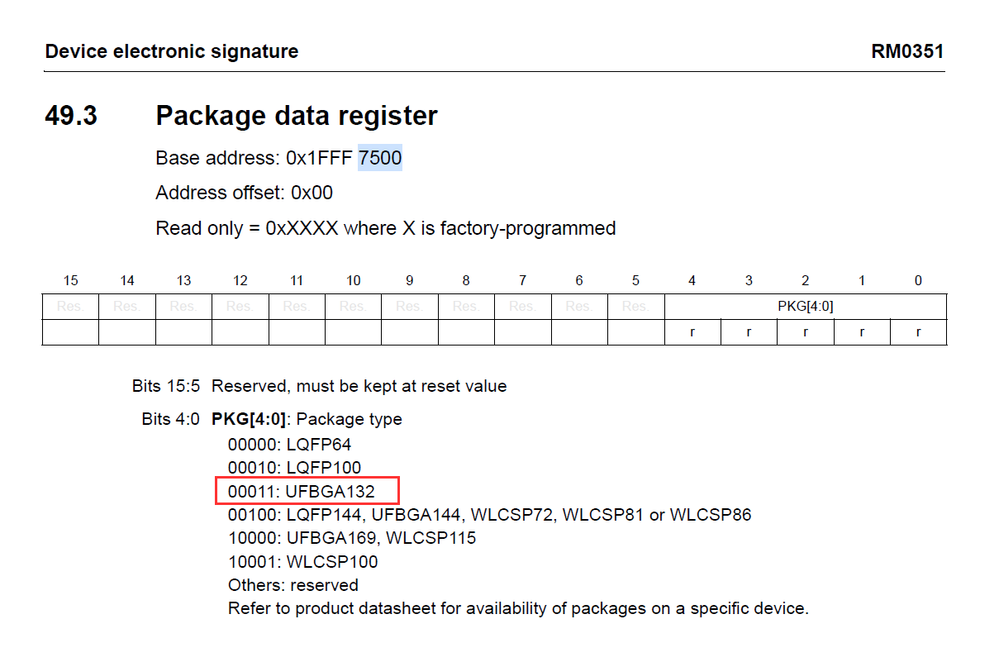This screenshot has width=999, height=653.
Task: Click the highlighted 7500 in base address
Action: coord(380,158)
